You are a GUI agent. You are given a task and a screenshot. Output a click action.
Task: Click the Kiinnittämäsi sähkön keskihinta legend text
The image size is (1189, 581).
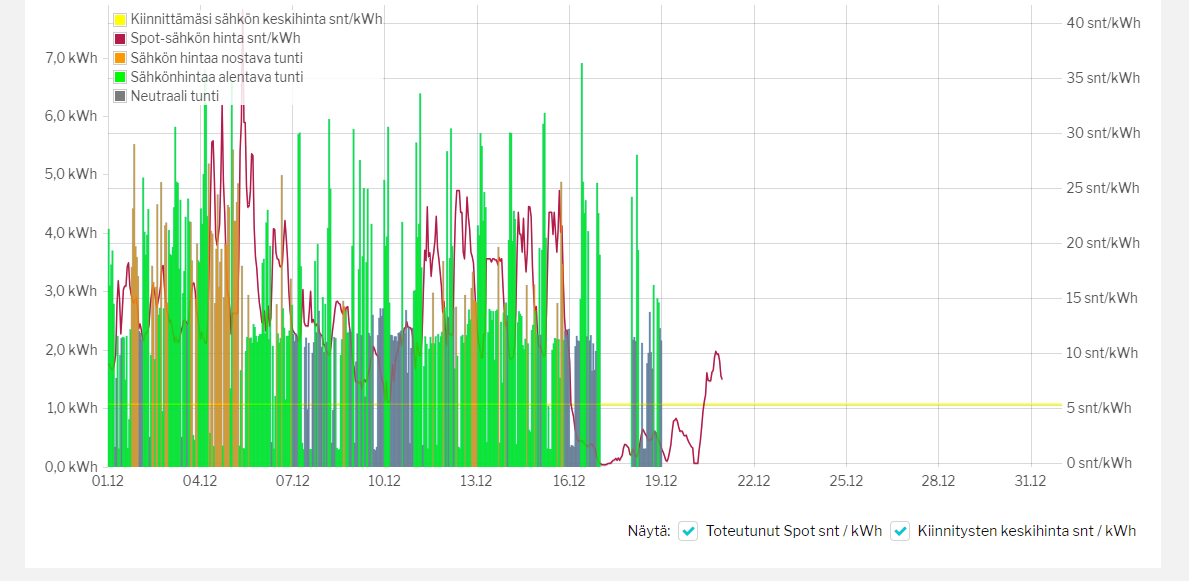(x=256, y=19)
